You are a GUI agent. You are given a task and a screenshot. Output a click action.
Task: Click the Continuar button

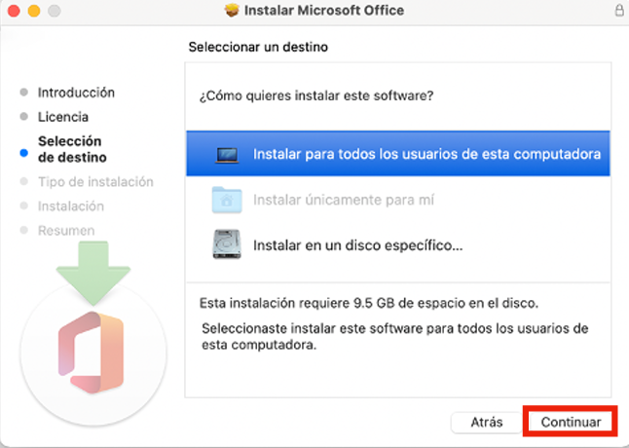point(571,422)
